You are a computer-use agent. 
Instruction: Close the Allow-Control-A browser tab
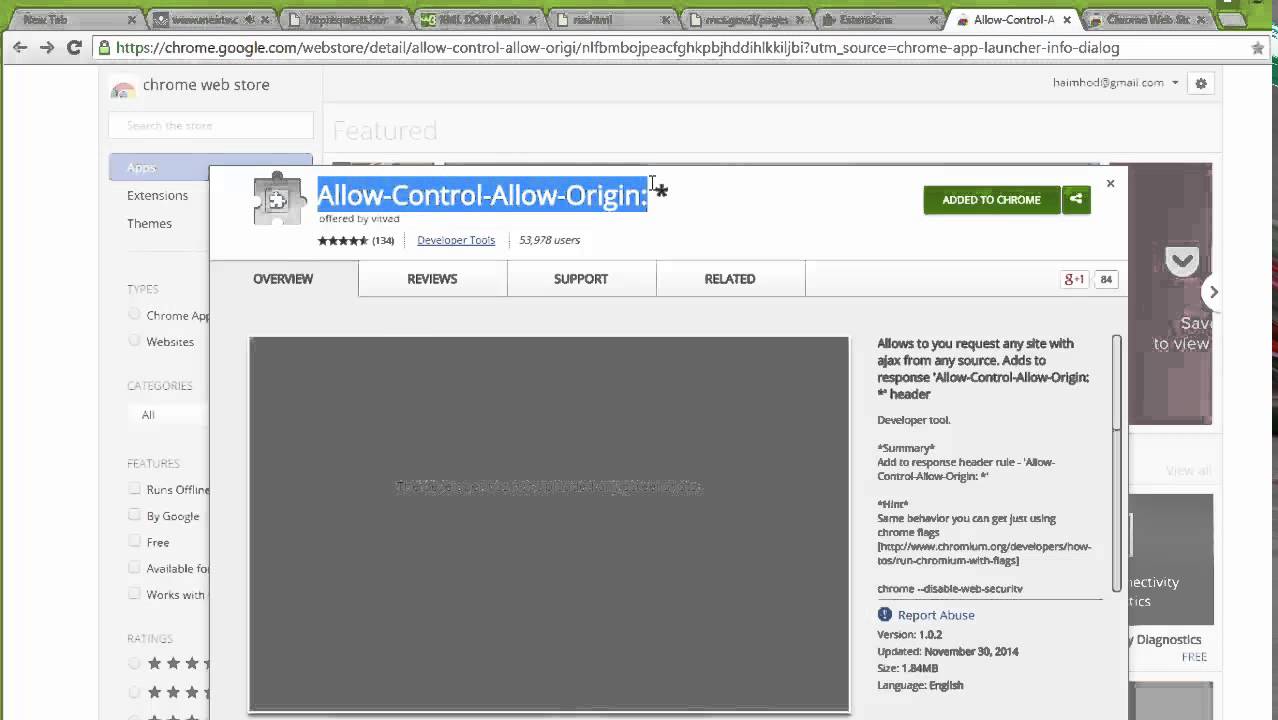[x=1067, y=19]
